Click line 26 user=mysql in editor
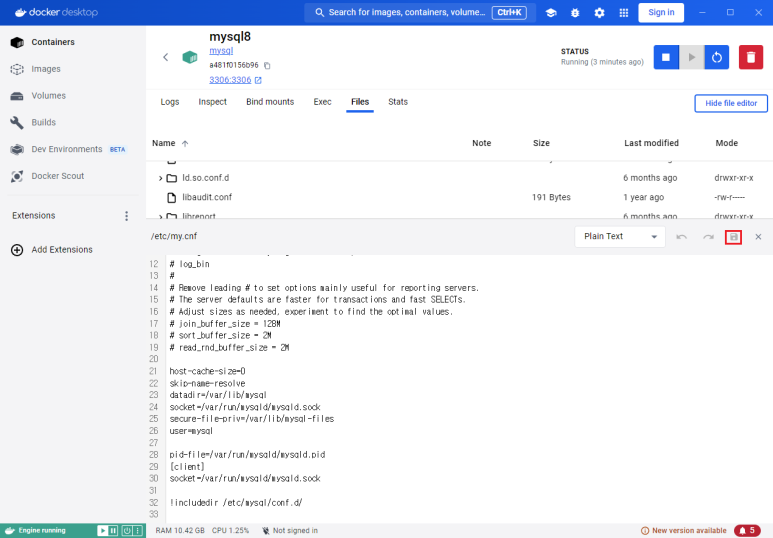The height and width of the screenshot is (538, 773). [x=191, y=431]
